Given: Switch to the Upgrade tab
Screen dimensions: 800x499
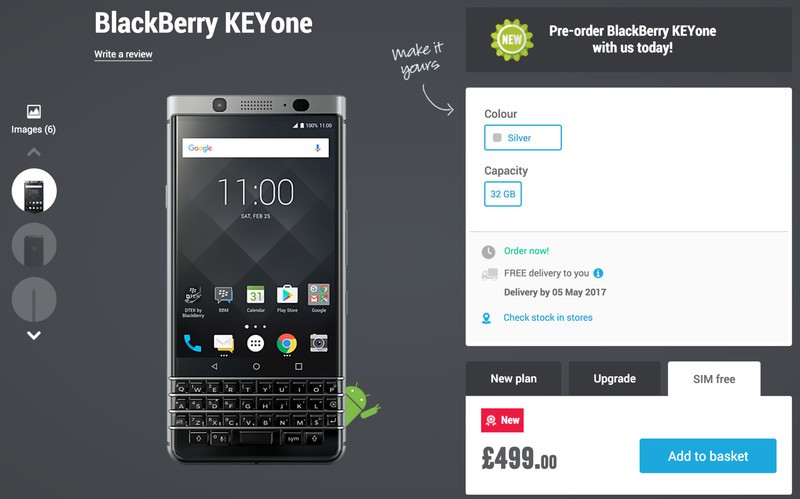Looking at the screenshot, I should pyautogui.click(x=614, y=379).
